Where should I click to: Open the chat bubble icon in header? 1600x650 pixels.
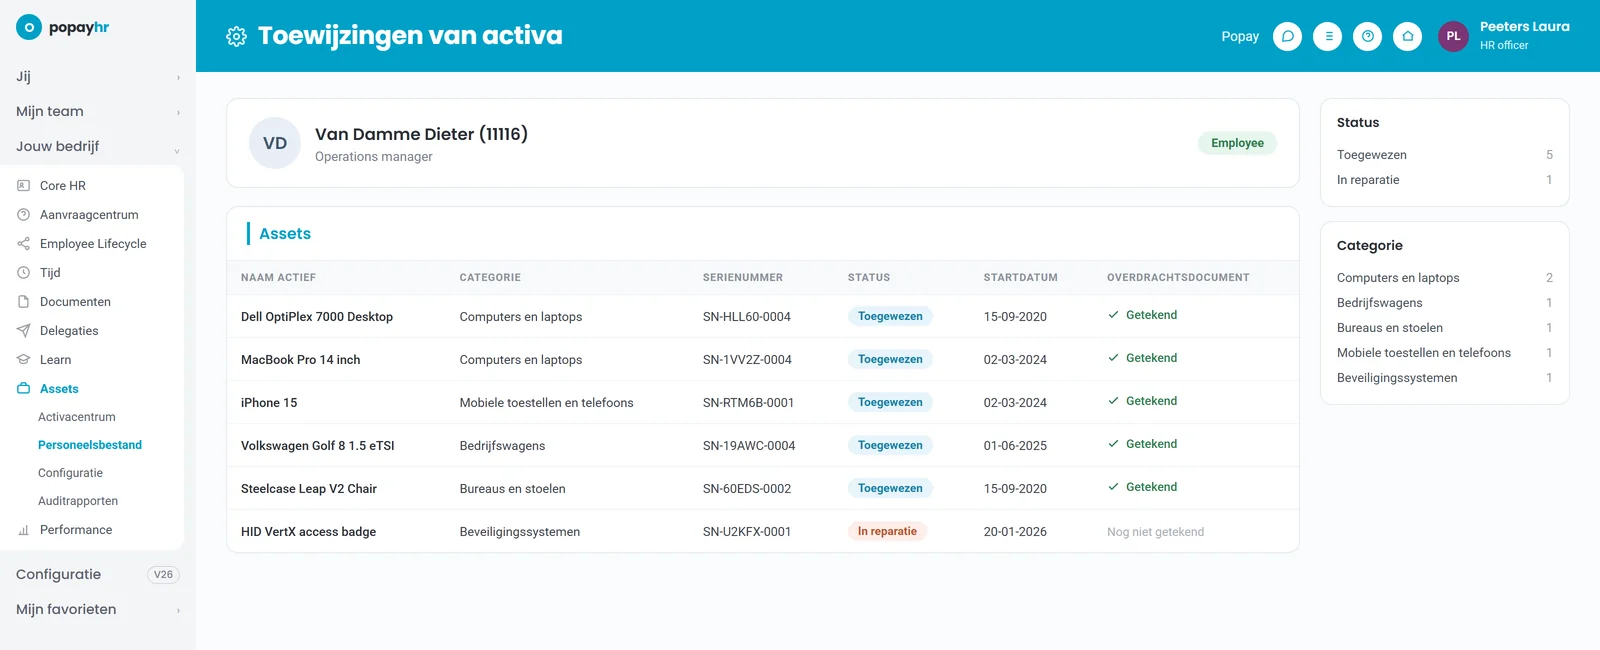tap(1288, 36)
